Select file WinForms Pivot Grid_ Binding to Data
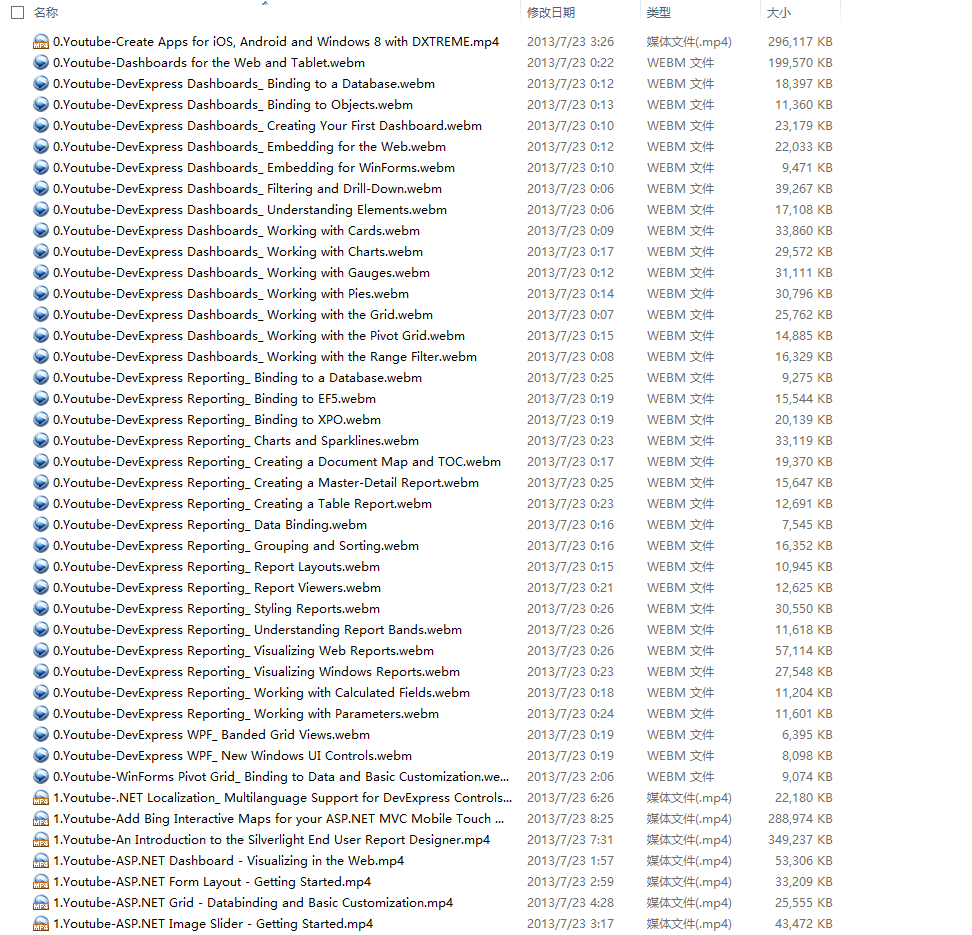Image resolution: width=972 pixels, height=935 pixels. (x=281, y=777)
